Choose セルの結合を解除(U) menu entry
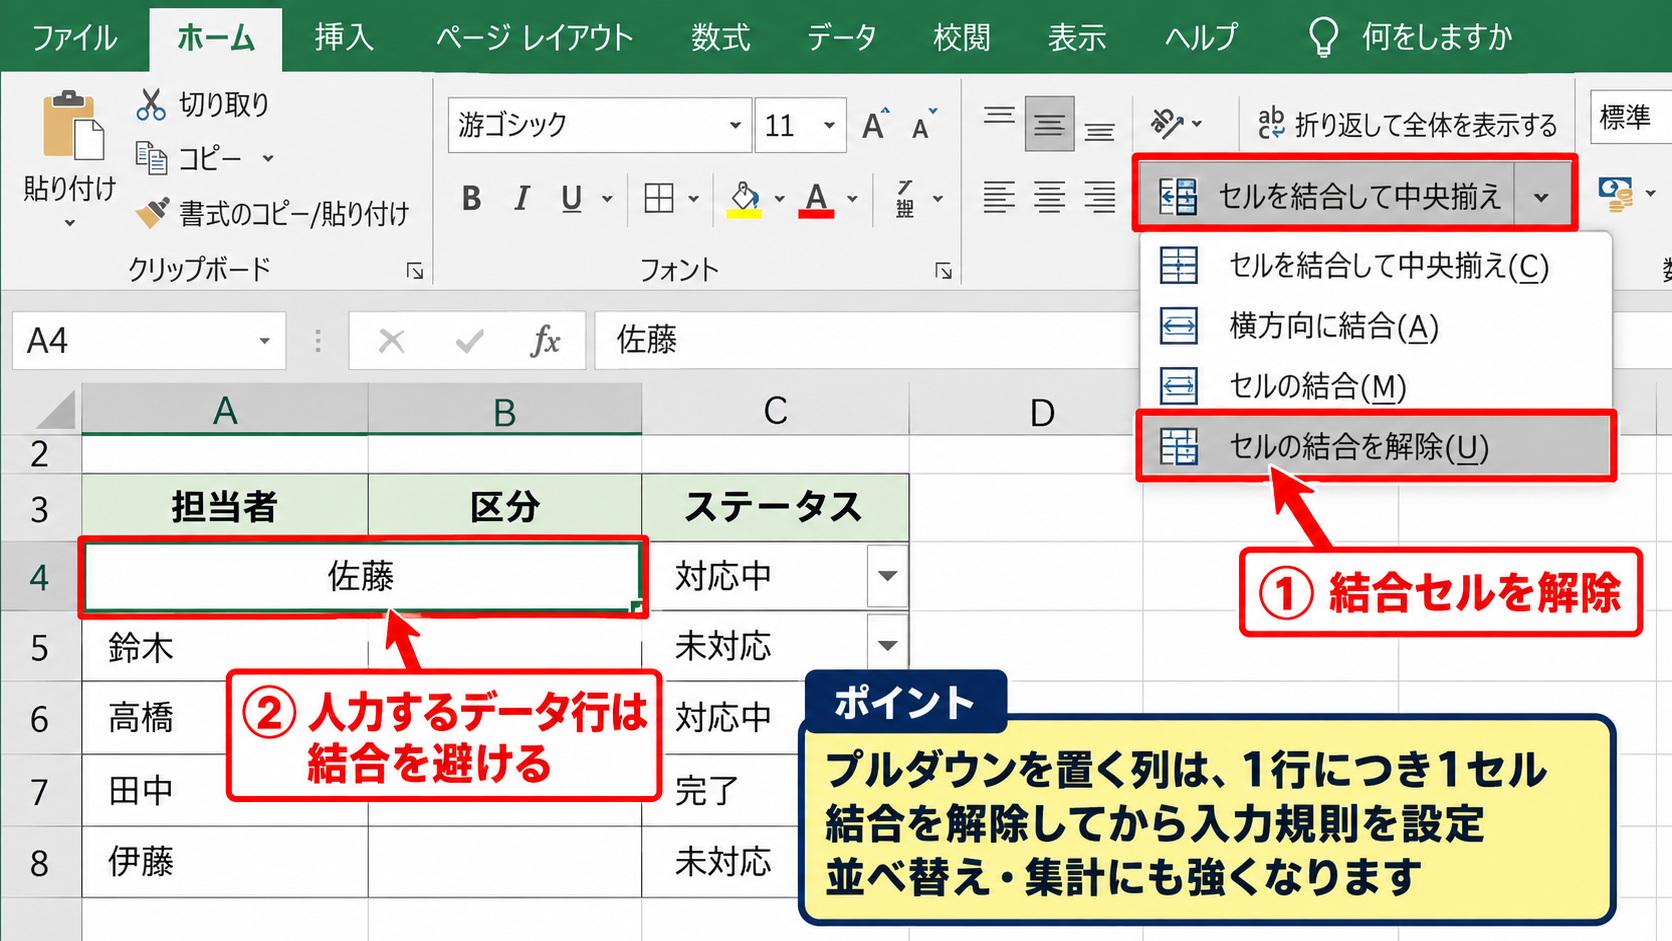Image resolution: width=1672 pixels, height=941 pixels. 1376,446
